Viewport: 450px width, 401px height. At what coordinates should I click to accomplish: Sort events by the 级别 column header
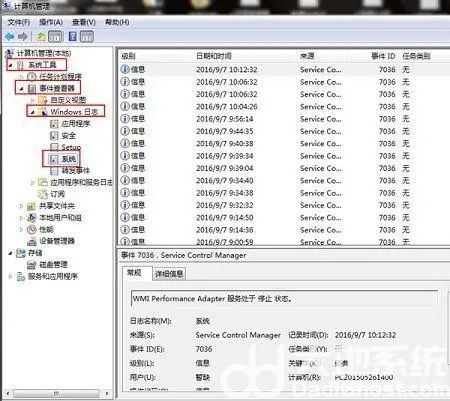coord(128,56)
